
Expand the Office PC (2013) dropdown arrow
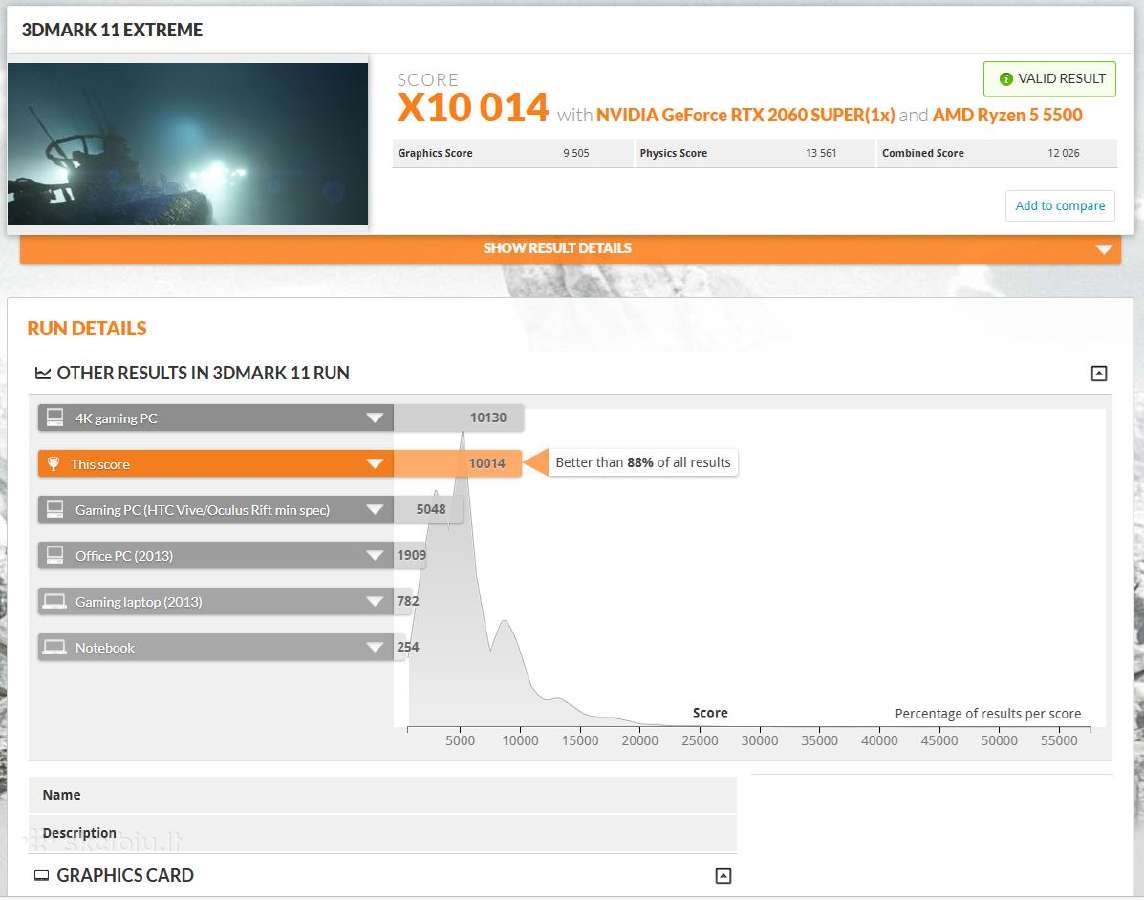click(374, 556)
